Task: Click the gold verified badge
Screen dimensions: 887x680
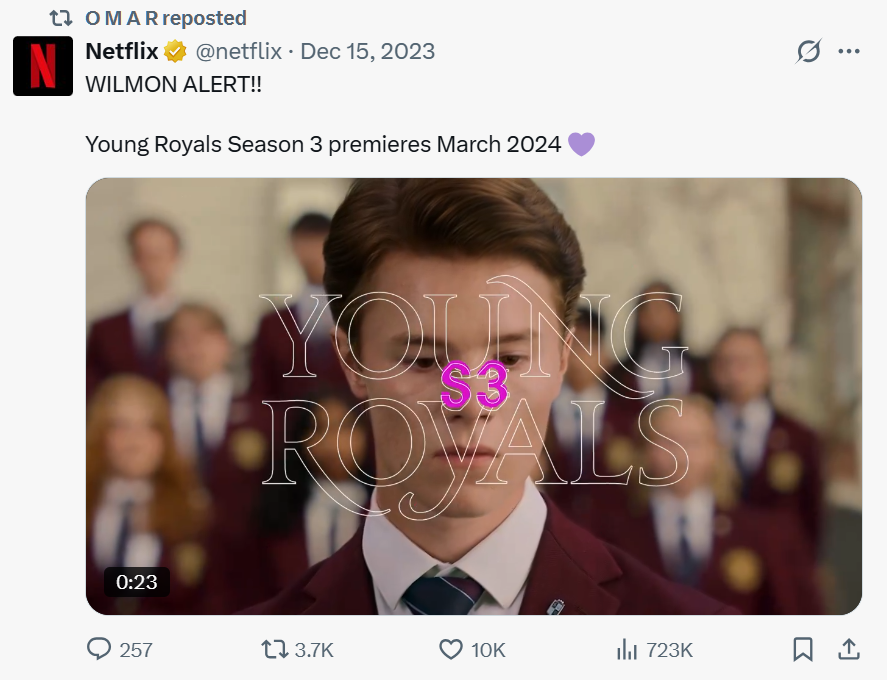Action: click(175, 51)
